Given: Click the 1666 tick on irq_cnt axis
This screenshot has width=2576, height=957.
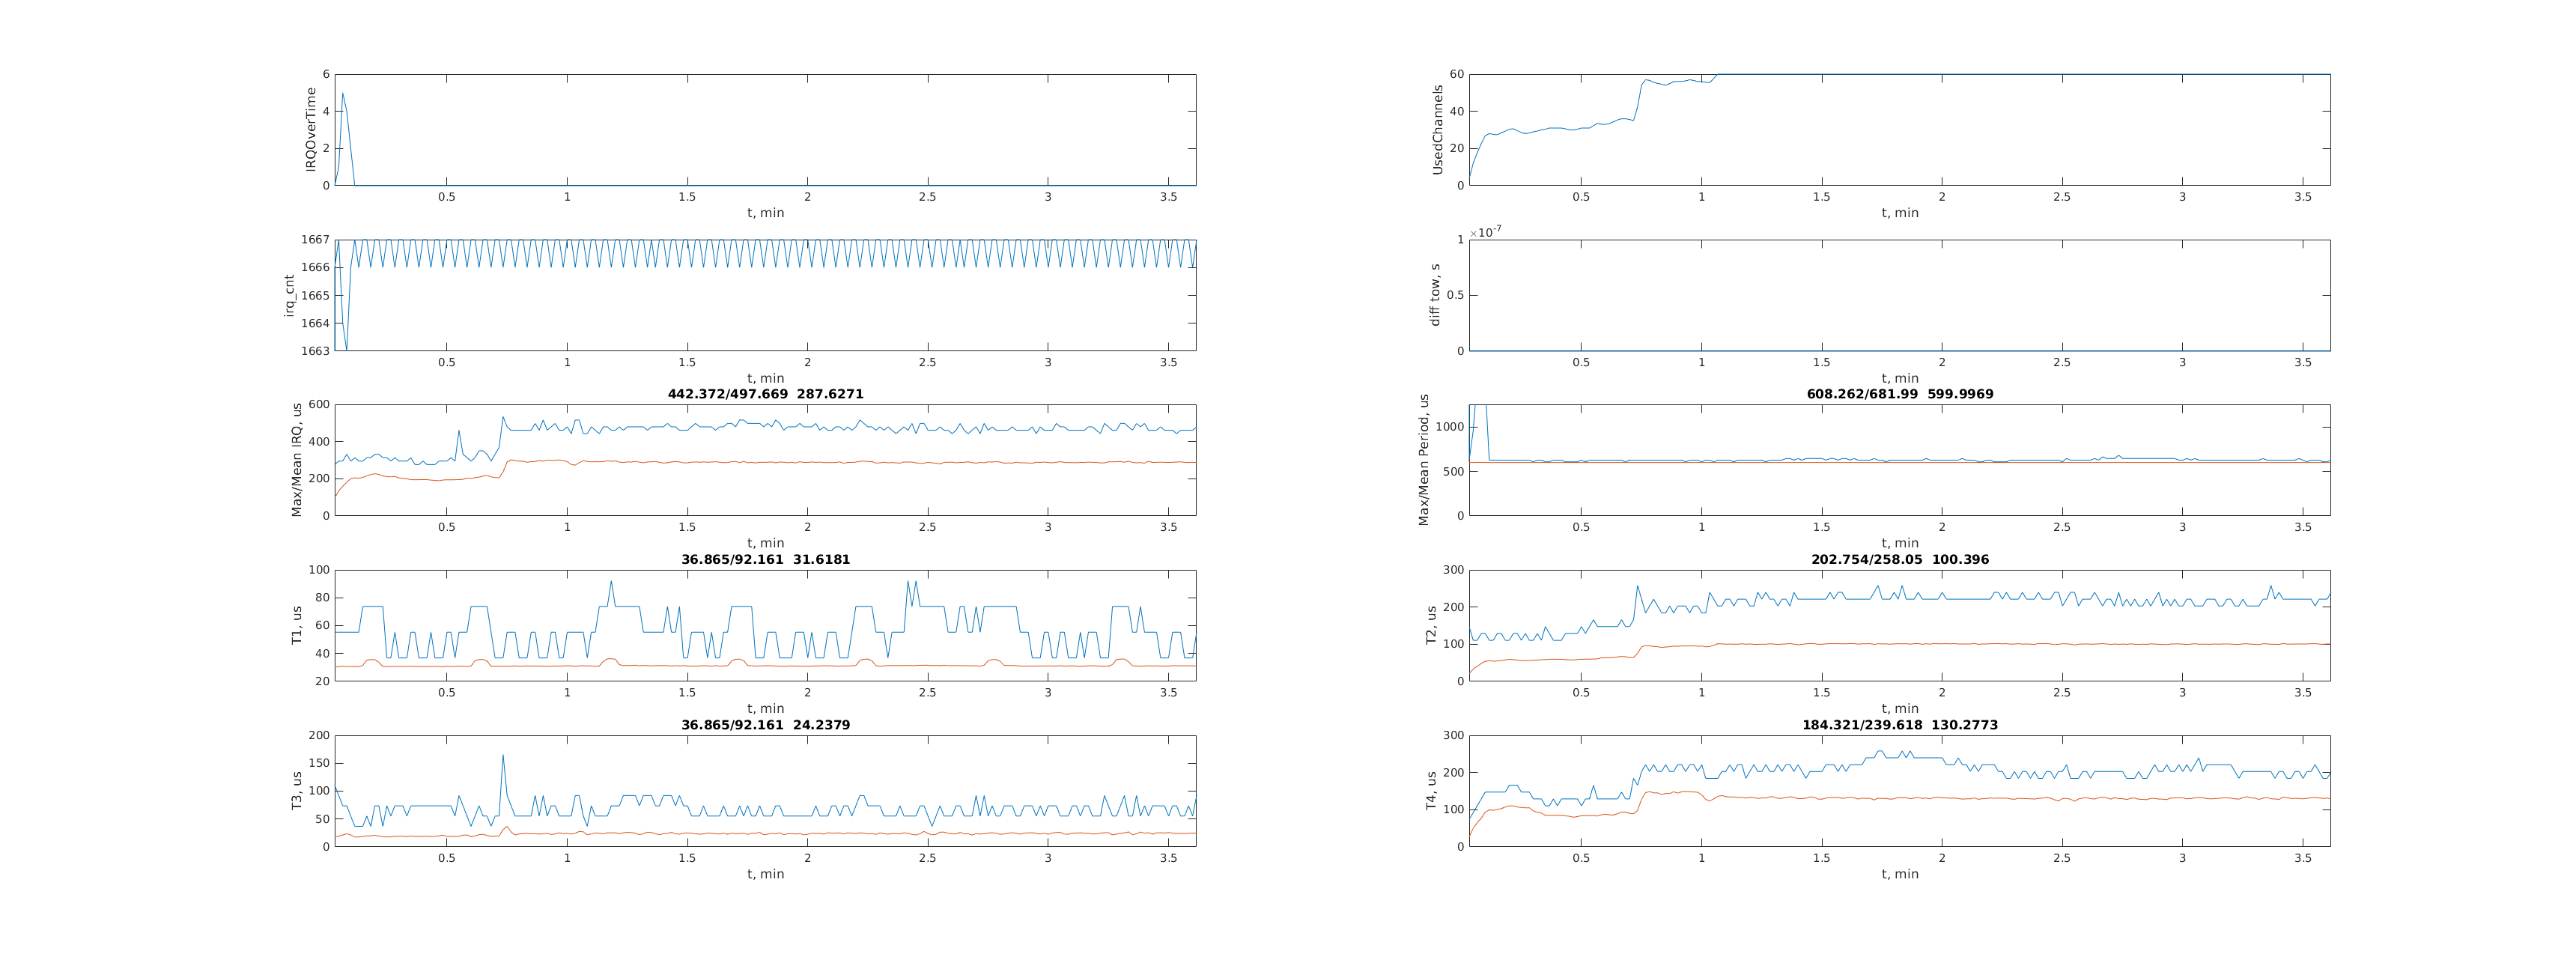Looking at the screenshot, I should [315, 267].
